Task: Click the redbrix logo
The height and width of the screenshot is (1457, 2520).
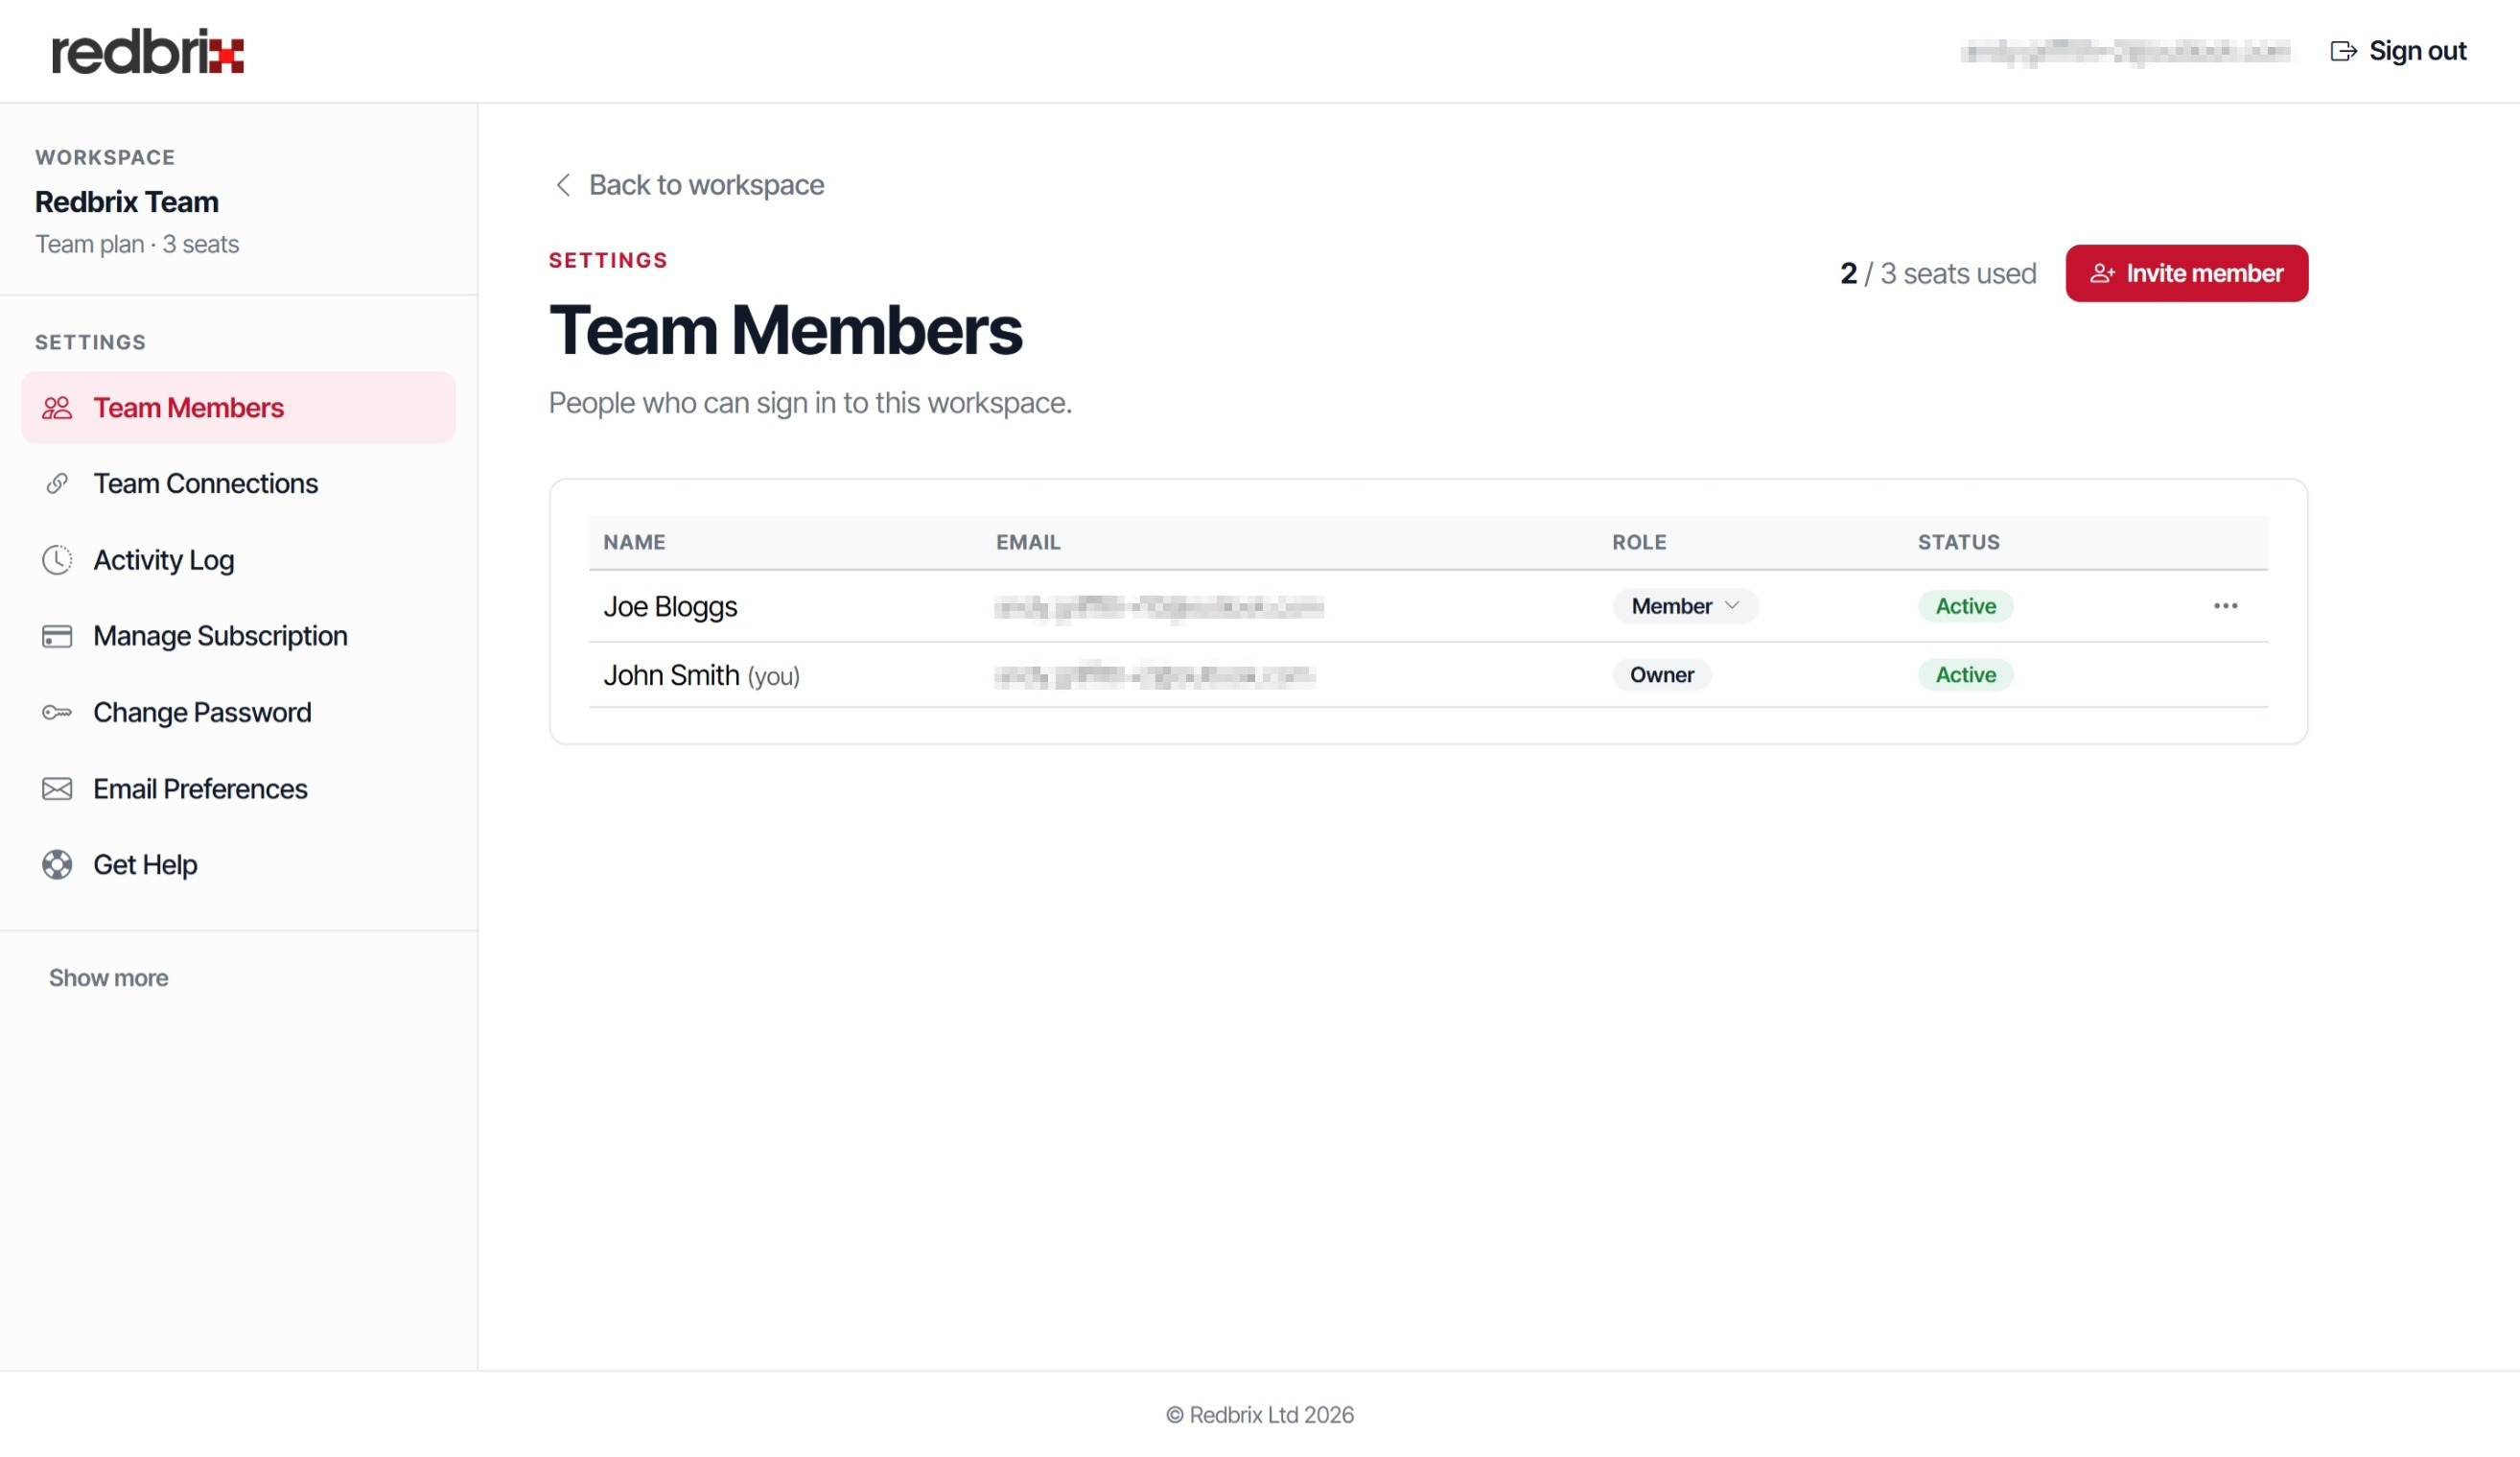Action: pos(148,51)
